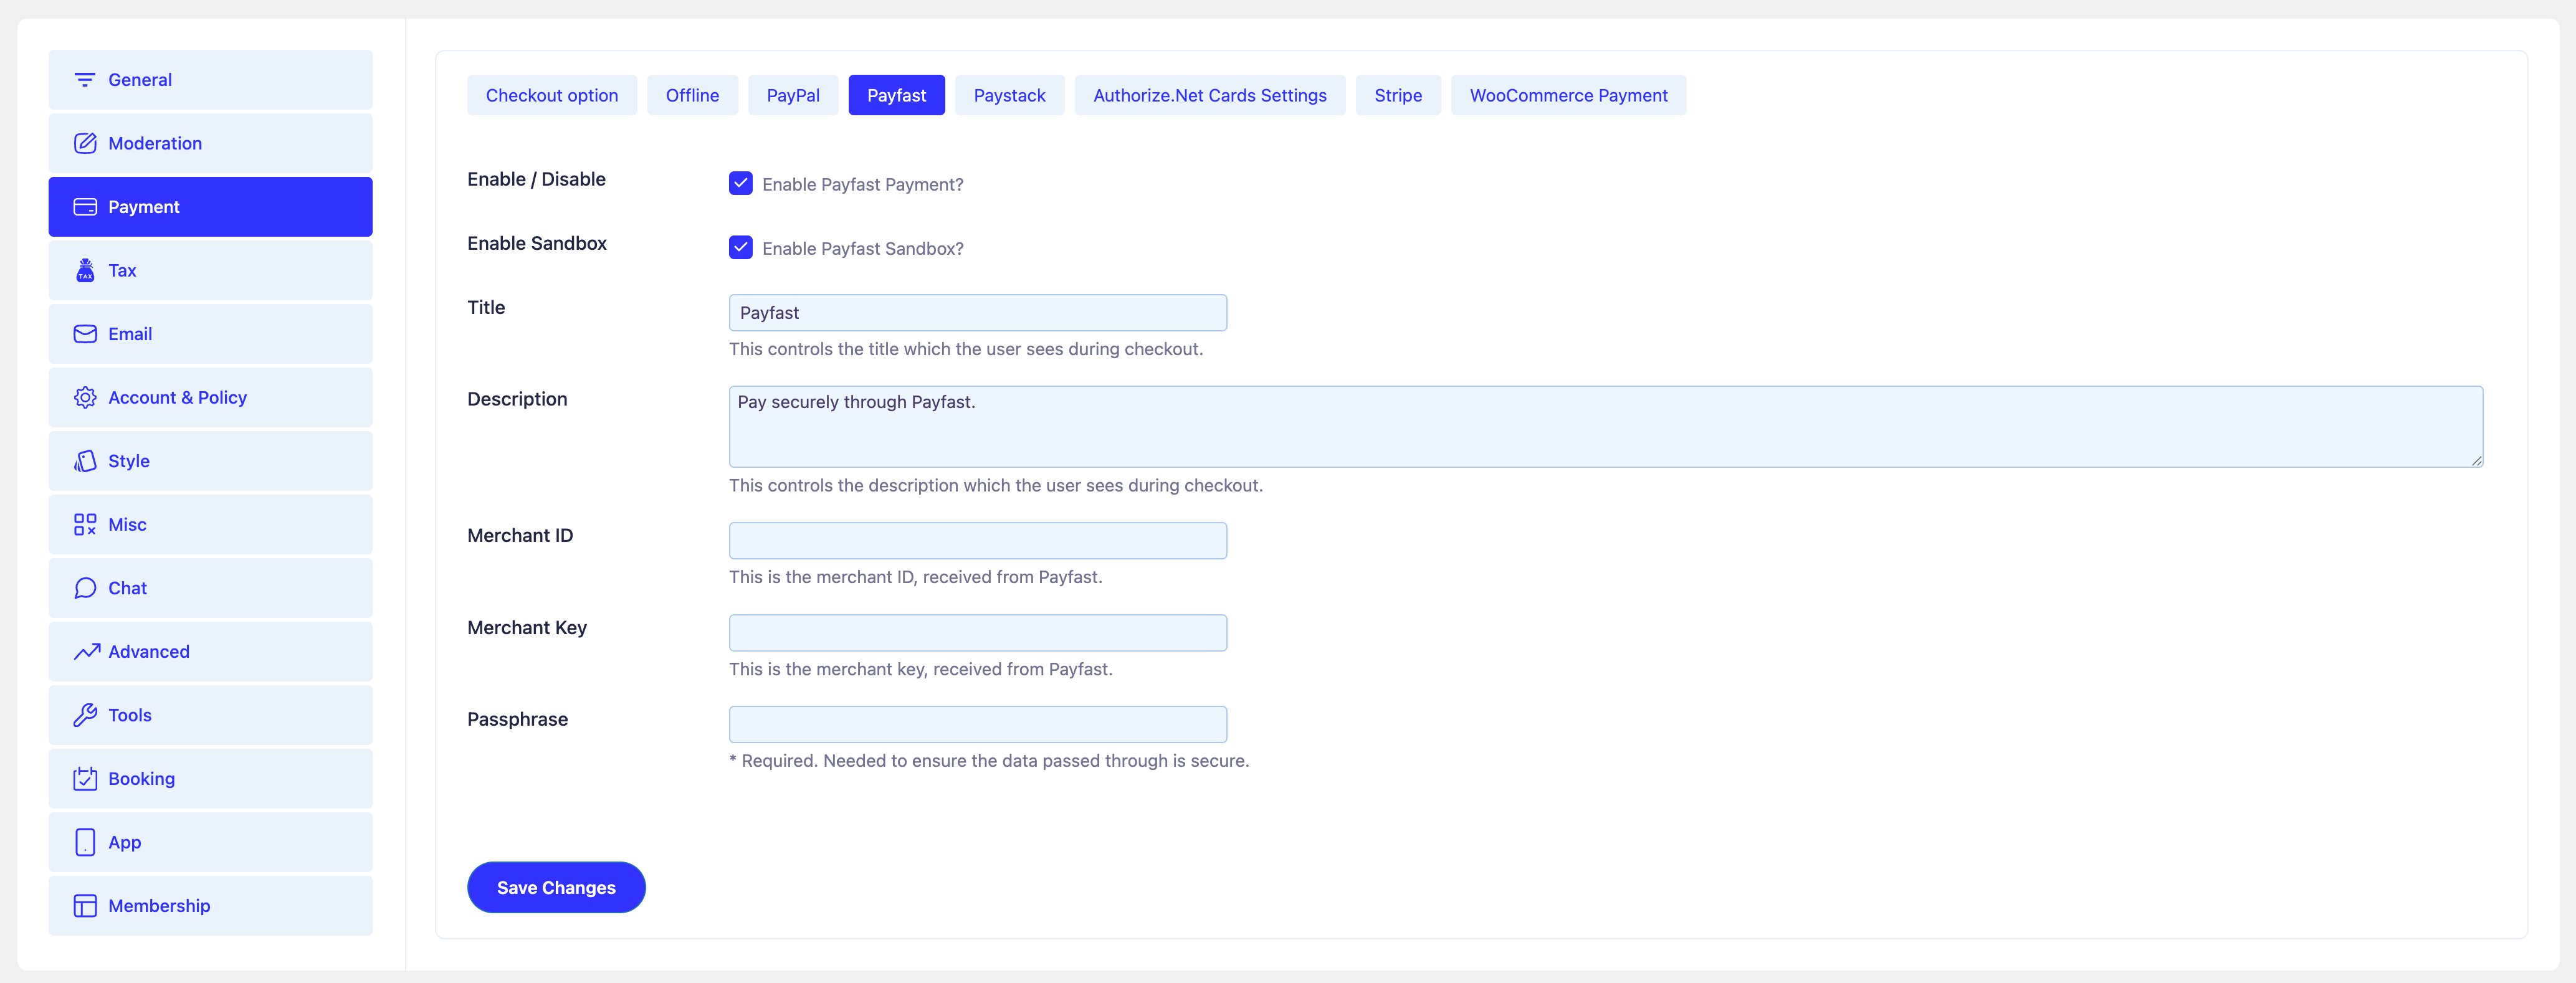The width and height of the screenshot is (2576, 983).
Task: Click the Passphrase input field
Action: pyautogui.click(x=977, y=724)
